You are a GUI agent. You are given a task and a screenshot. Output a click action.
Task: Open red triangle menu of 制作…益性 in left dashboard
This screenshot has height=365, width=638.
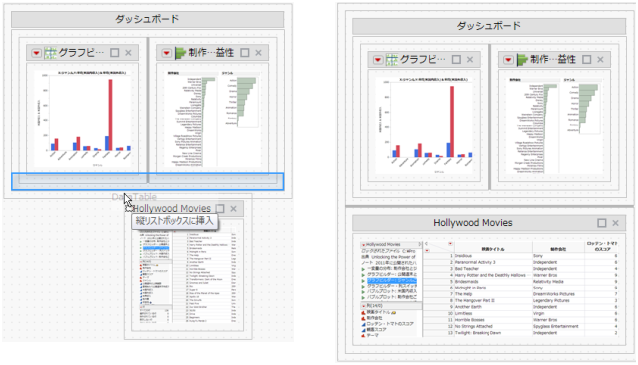point(166,53)
